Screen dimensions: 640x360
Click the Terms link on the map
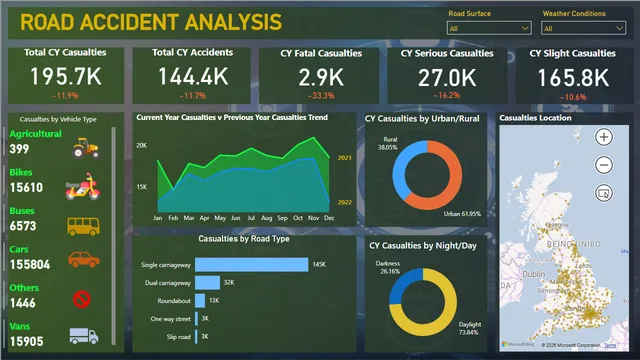point(610,345)
